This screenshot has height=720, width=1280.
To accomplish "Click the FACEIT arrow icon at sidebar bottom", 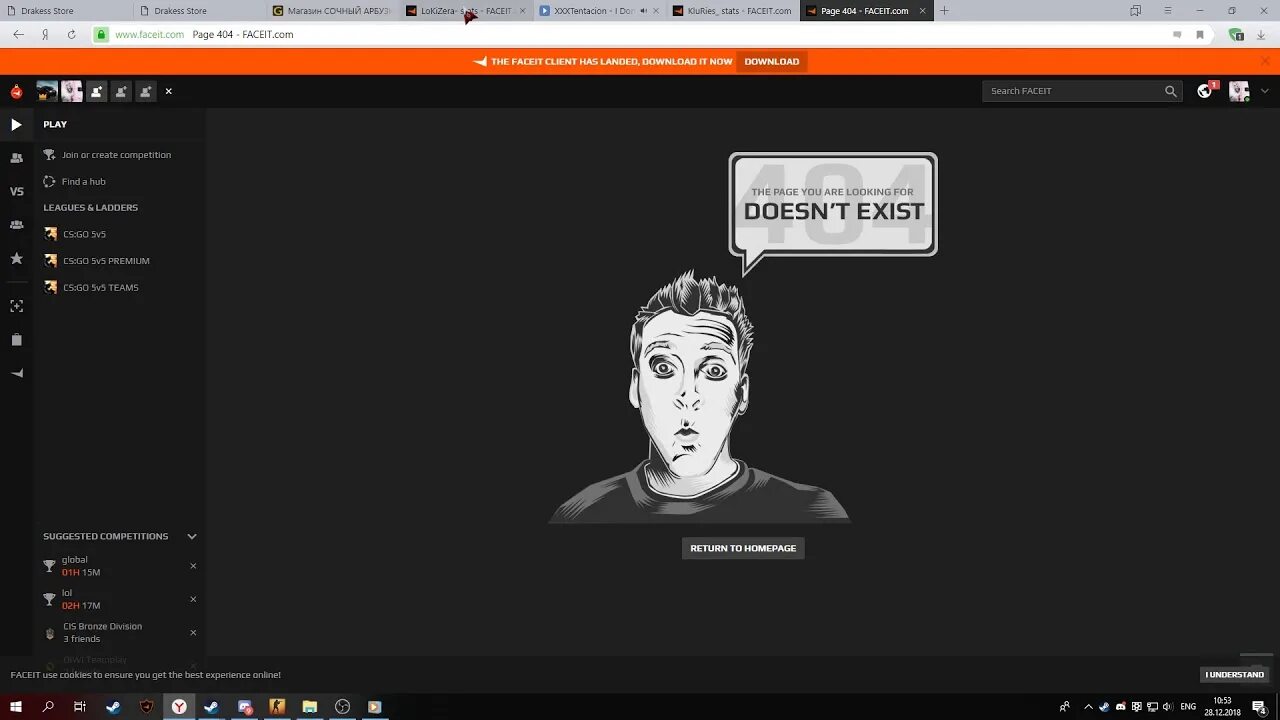I will click(x=16, y=373).
